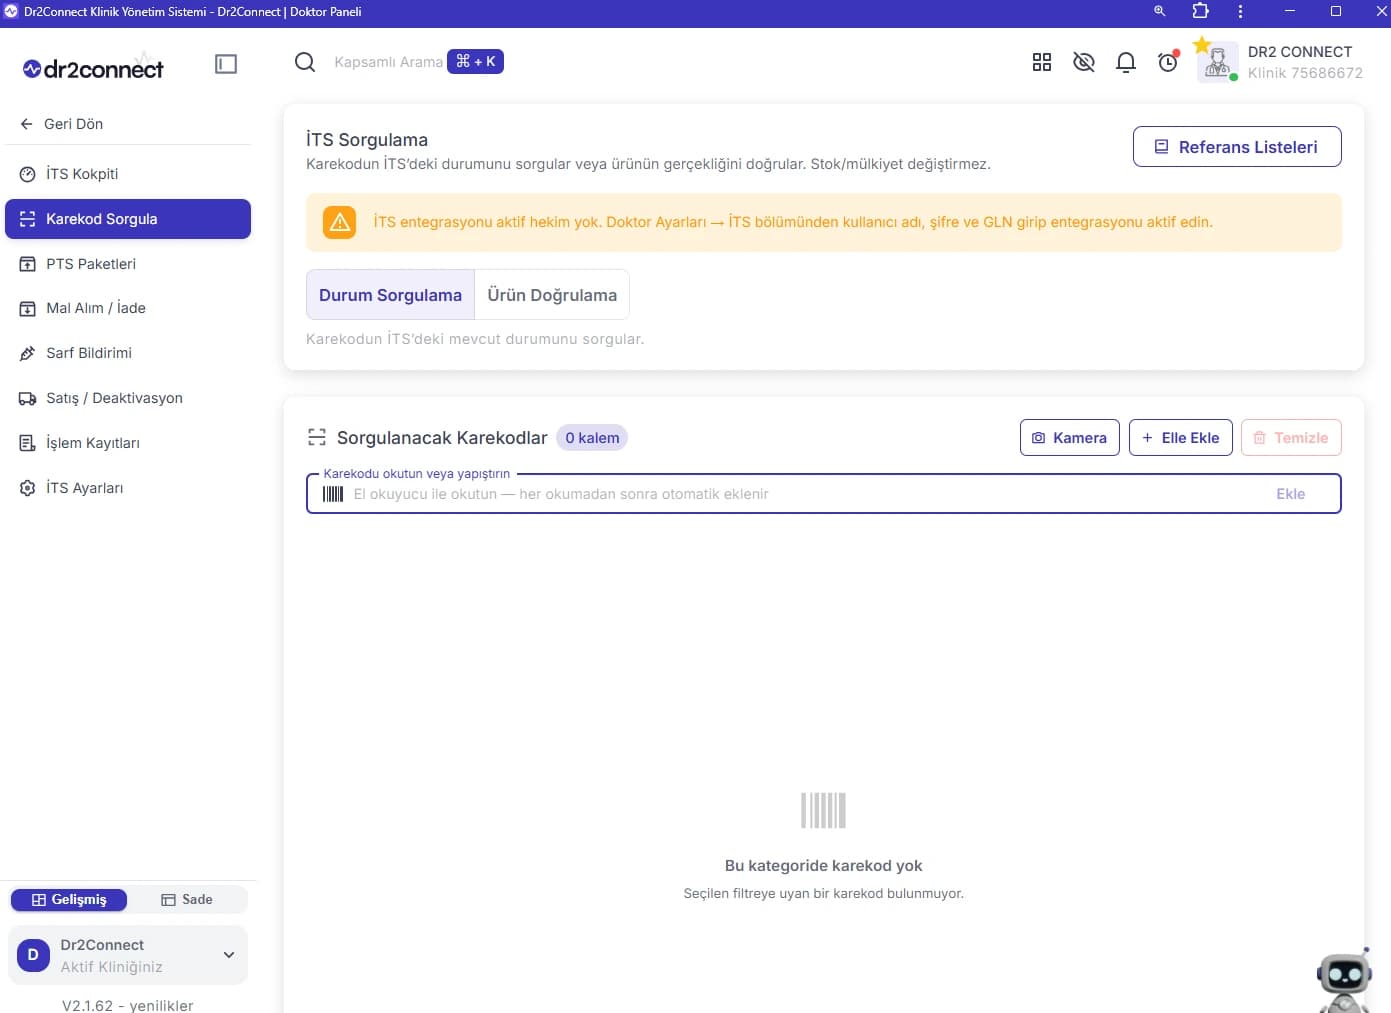Click Elle Ekle button
The width and height of the screenshot is (1391, 1013).
pyautogui.click(x=1181, y=438)
